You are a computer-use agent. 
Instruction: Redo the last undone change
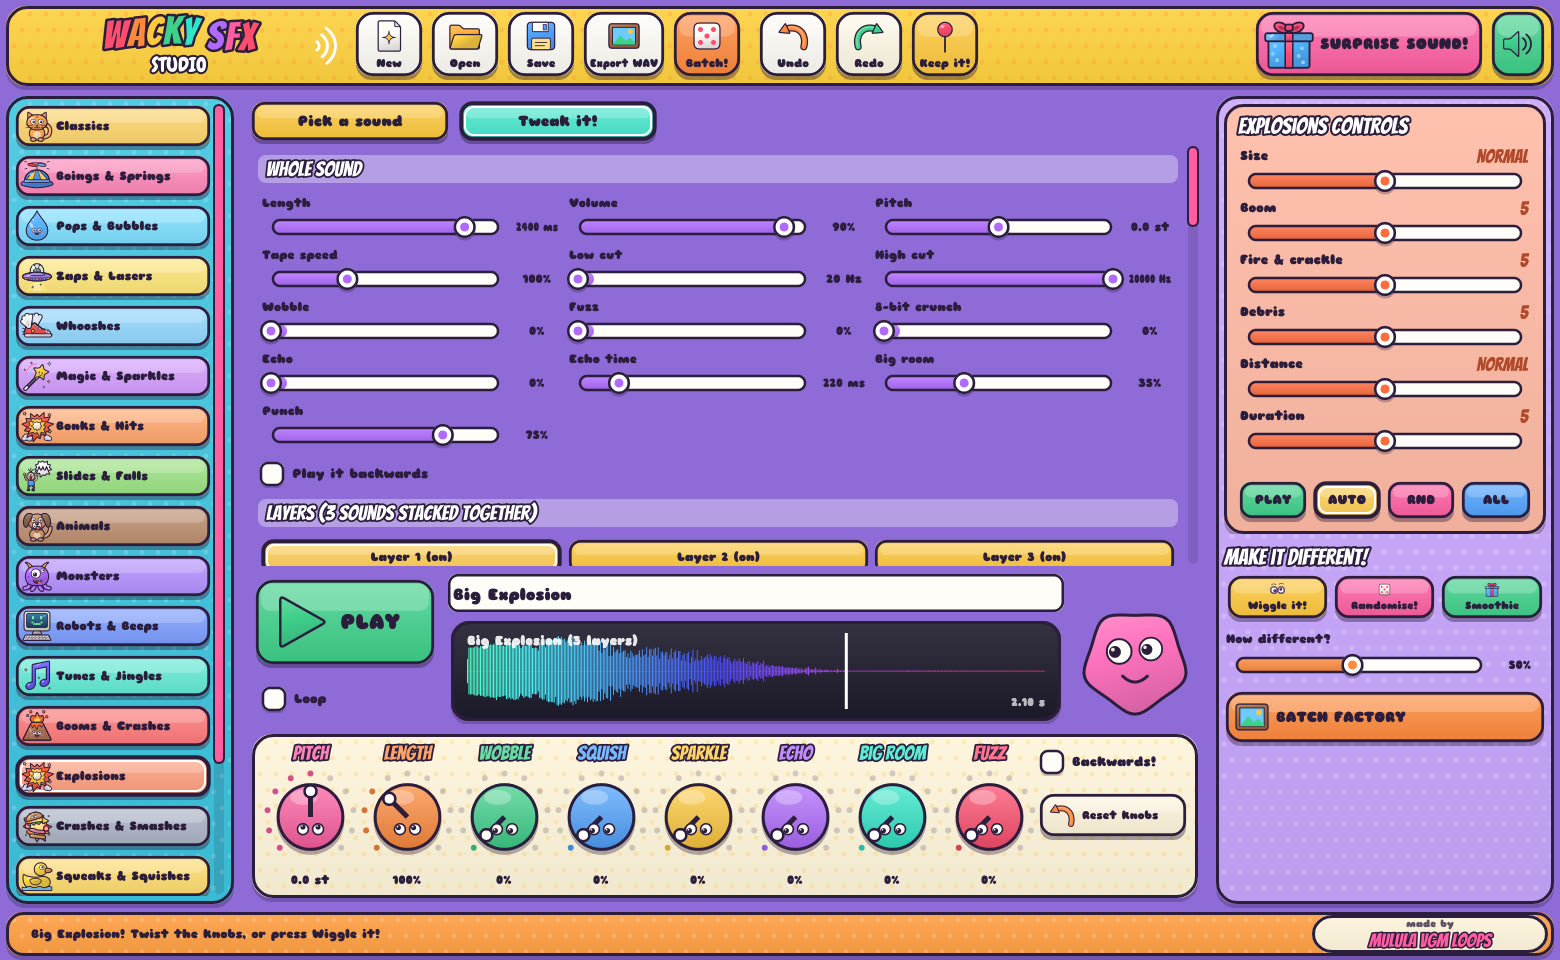(869, 44)
